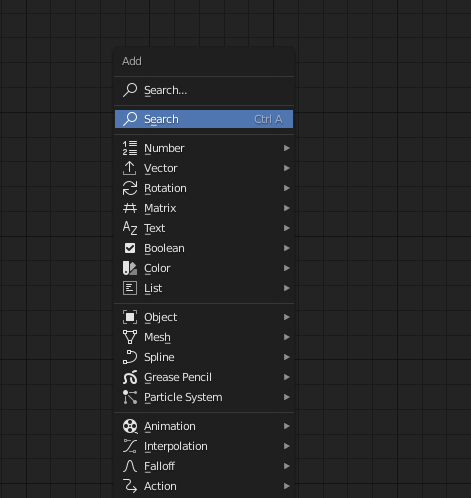
Task: Expand the Interpolation submenu arrow
Action: pos(286,446)
